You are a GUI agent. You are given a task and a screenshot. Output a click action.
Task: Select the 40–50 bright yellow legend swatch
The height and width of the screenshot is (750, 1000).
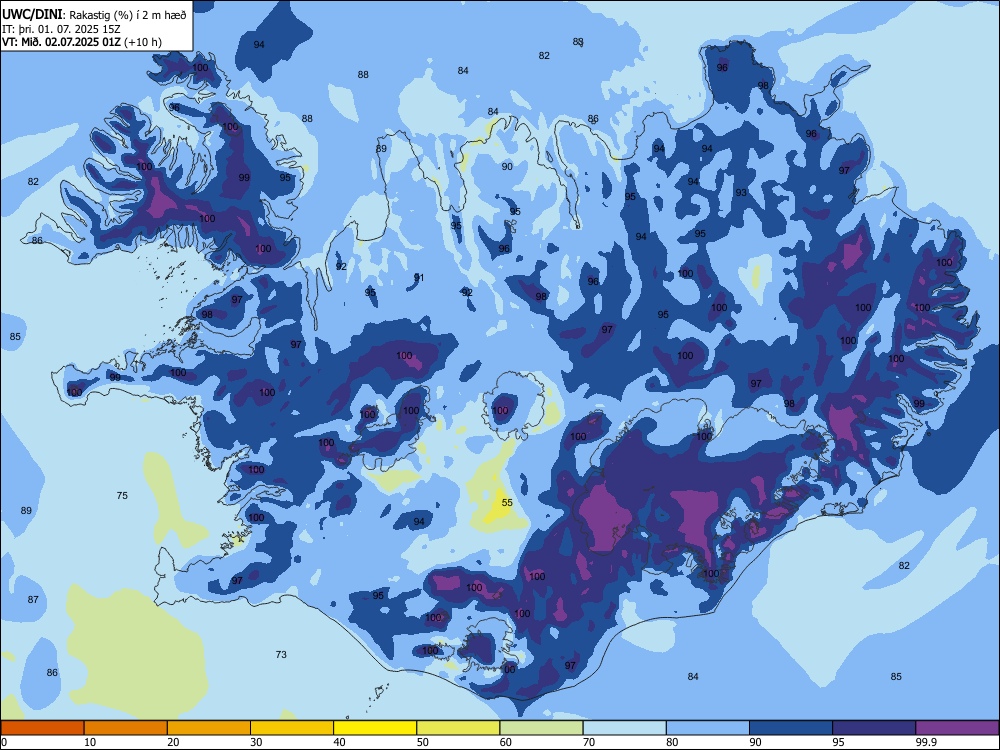click(375, 728)
